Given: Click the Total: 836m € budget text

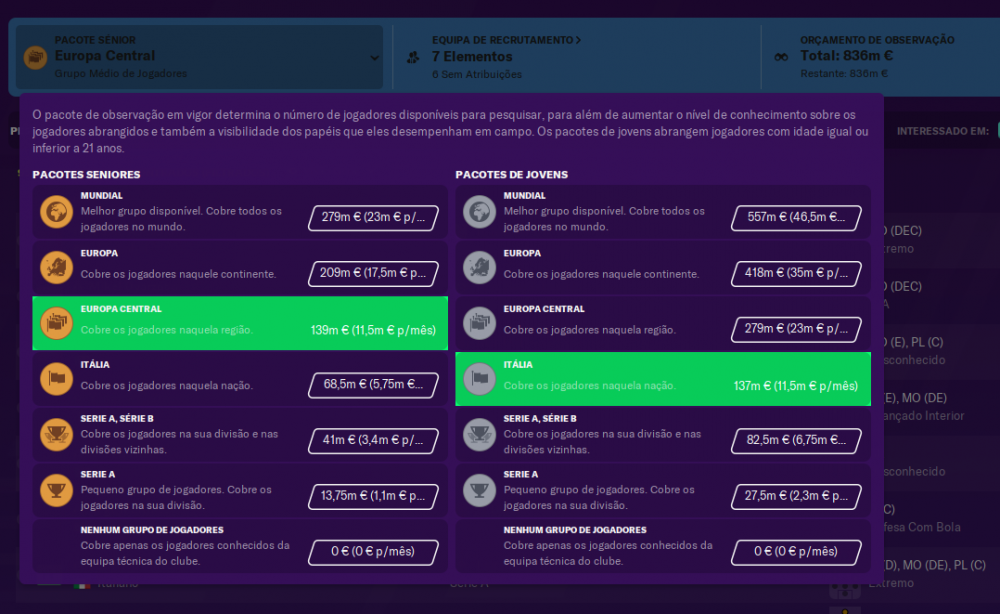Looking at the screenshot, I should point(846,56).
